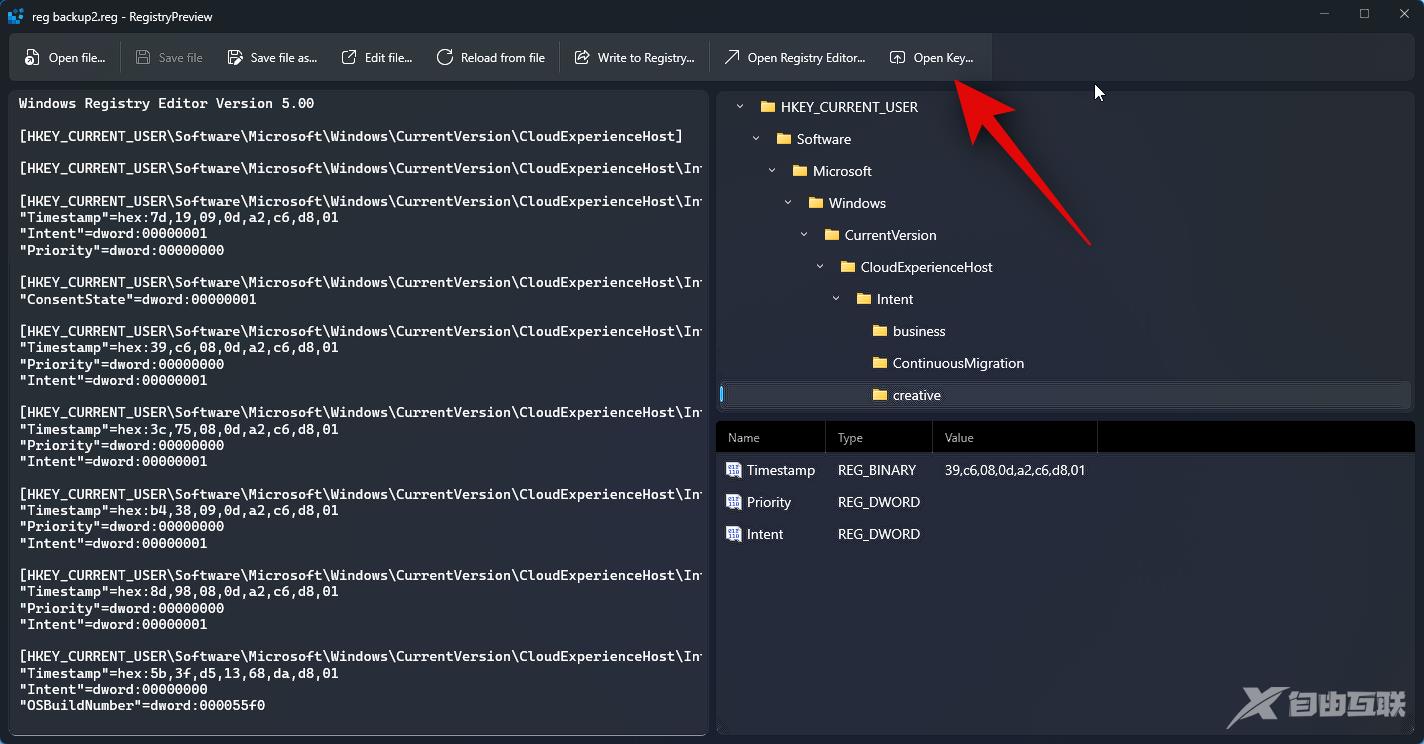Launch Open Registry Editor from toolbar

click(x=794, y=58)
